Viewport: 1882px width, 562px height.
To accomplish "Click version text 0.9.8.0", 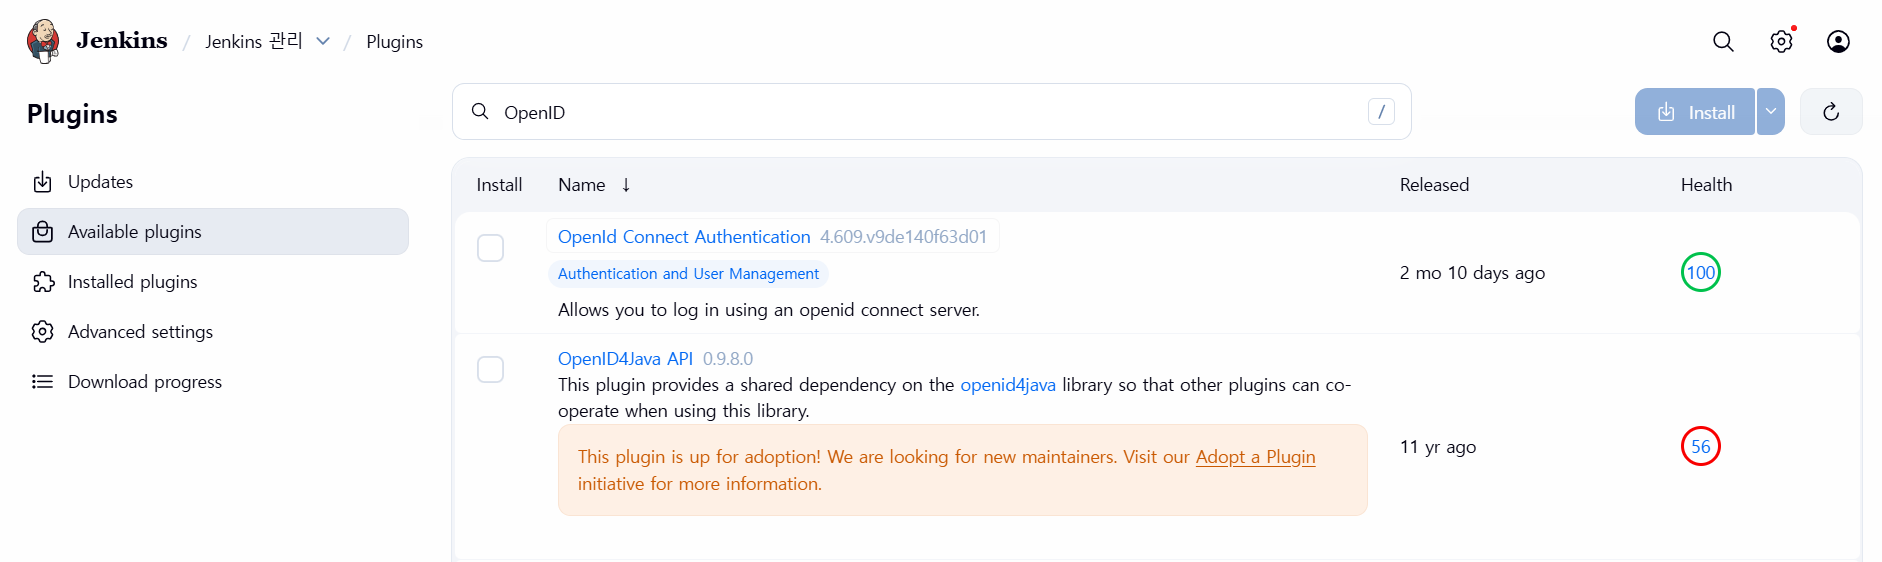I will tap(728, 359).
